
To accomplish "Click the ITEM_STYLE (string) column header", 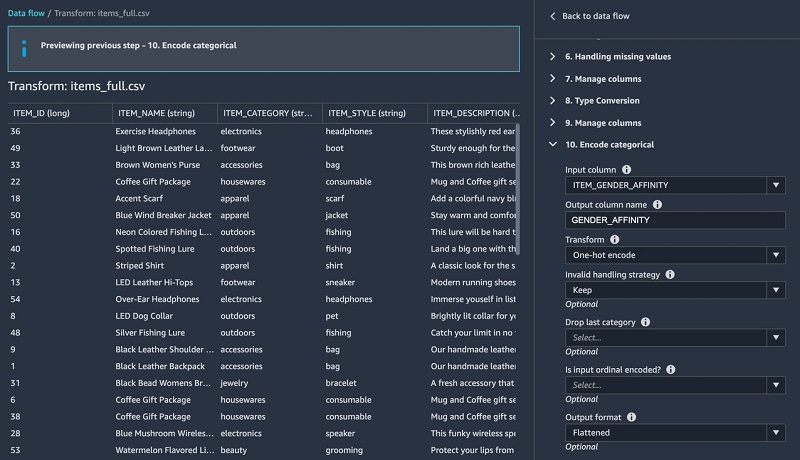I will pyautogui.click(x=375, y=113).
